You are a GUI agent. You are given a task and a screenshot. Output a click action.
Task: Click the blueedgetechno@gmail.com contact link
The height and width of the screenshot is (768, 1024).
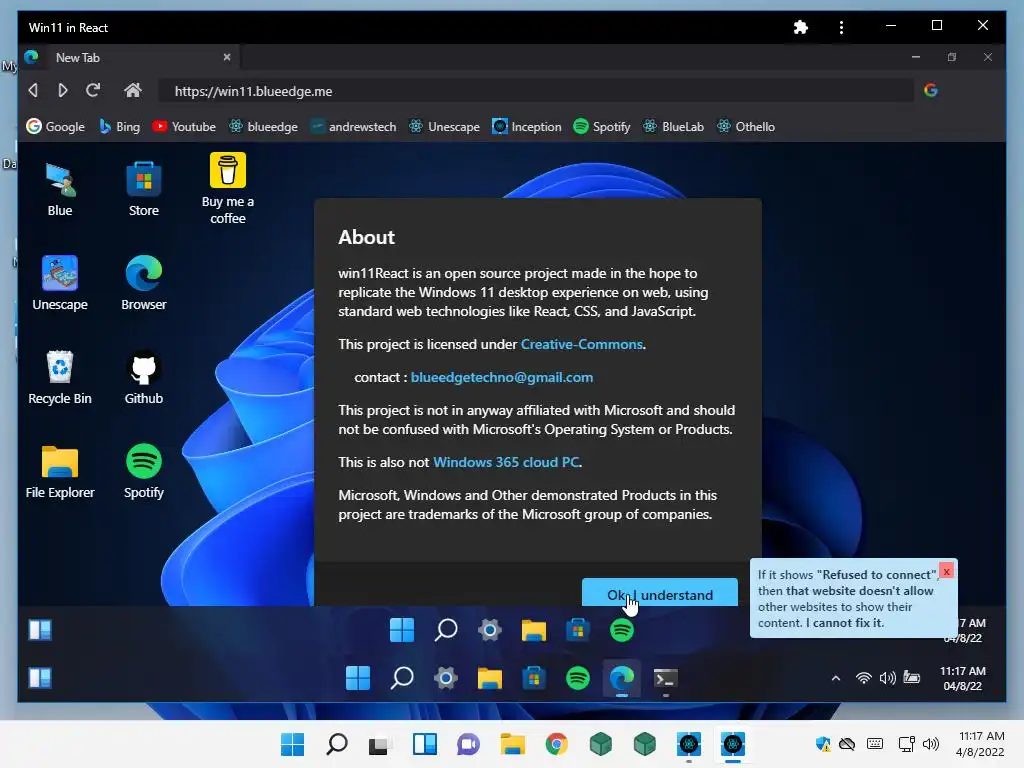(x=502, y=377)
